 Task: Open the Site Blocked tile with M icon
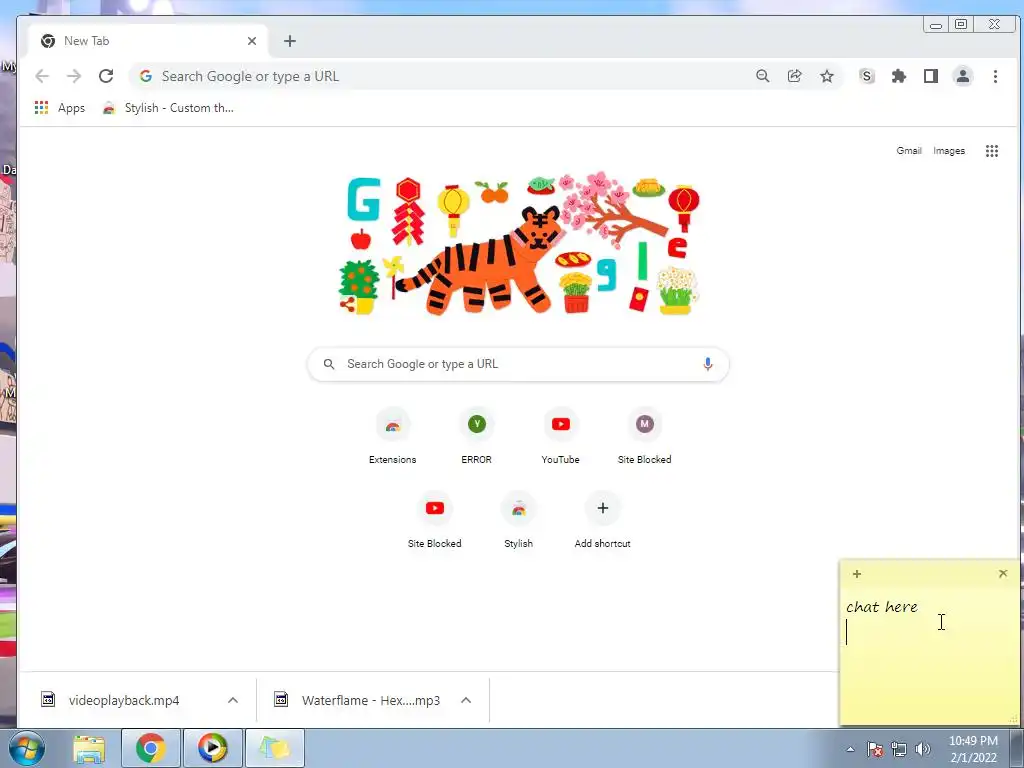645,435
